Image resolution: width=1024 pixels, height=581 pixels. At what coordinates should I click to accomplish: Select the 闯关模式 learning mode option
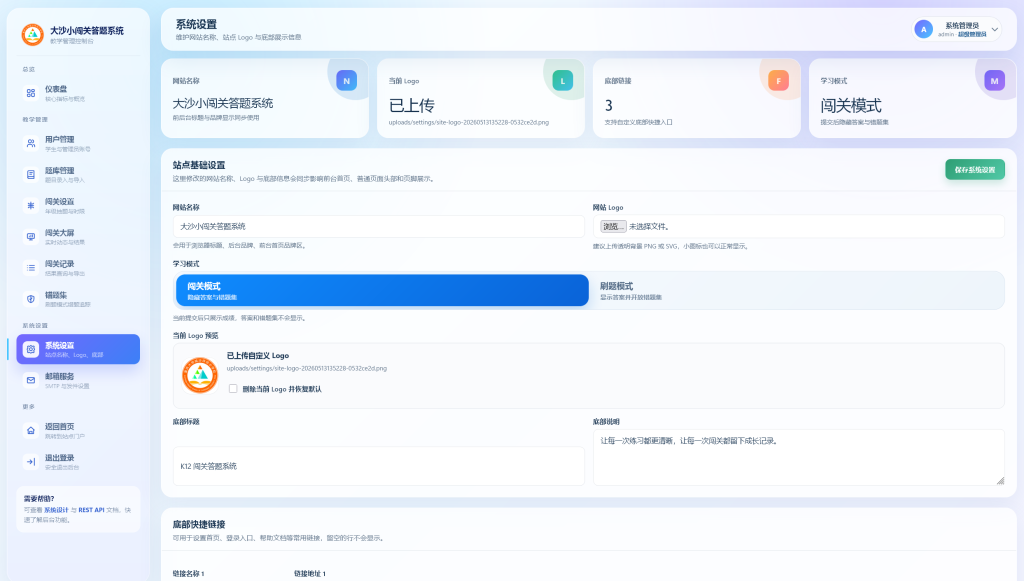(382, 290)
